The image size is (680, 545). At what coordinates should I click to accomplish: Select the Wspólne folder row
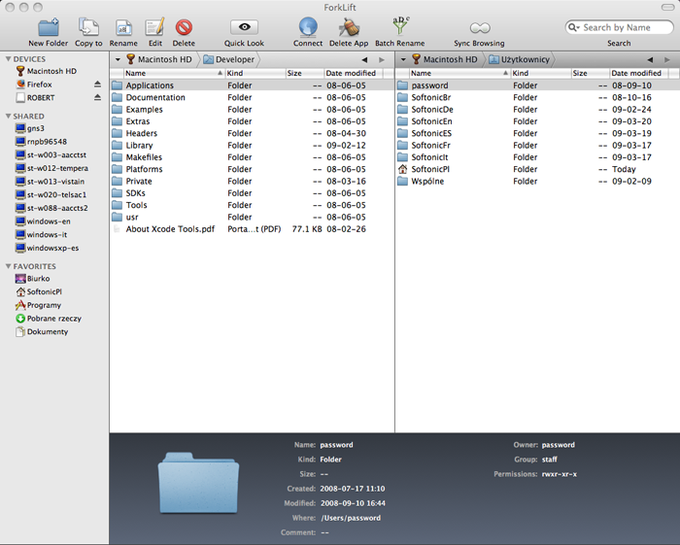[x=537, y=181]
